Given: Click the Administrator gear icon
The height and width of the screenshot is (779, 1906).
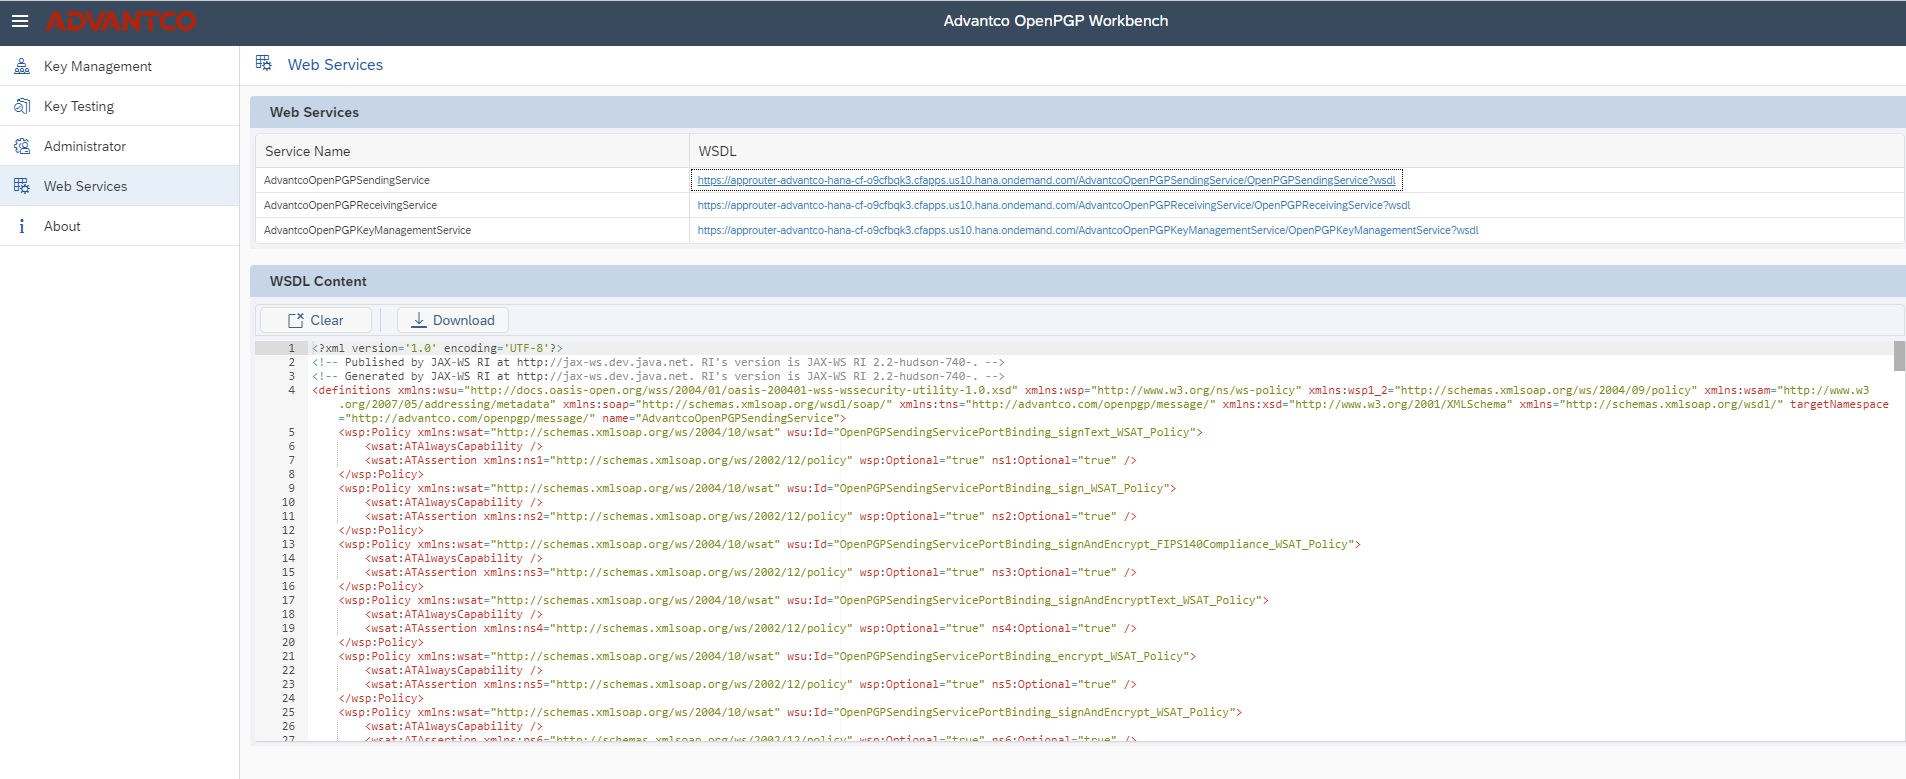Looking at the screenshot, I should coord(22,146).
